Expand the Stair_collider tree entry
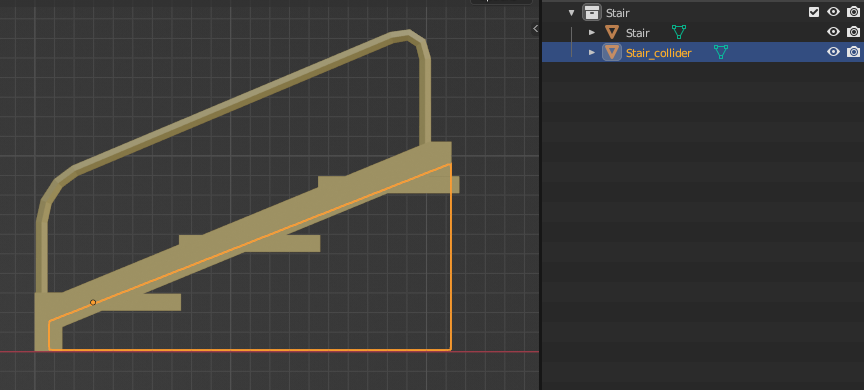Image resolution: width=864 pixels, height=390 pixels. (592, 52)
